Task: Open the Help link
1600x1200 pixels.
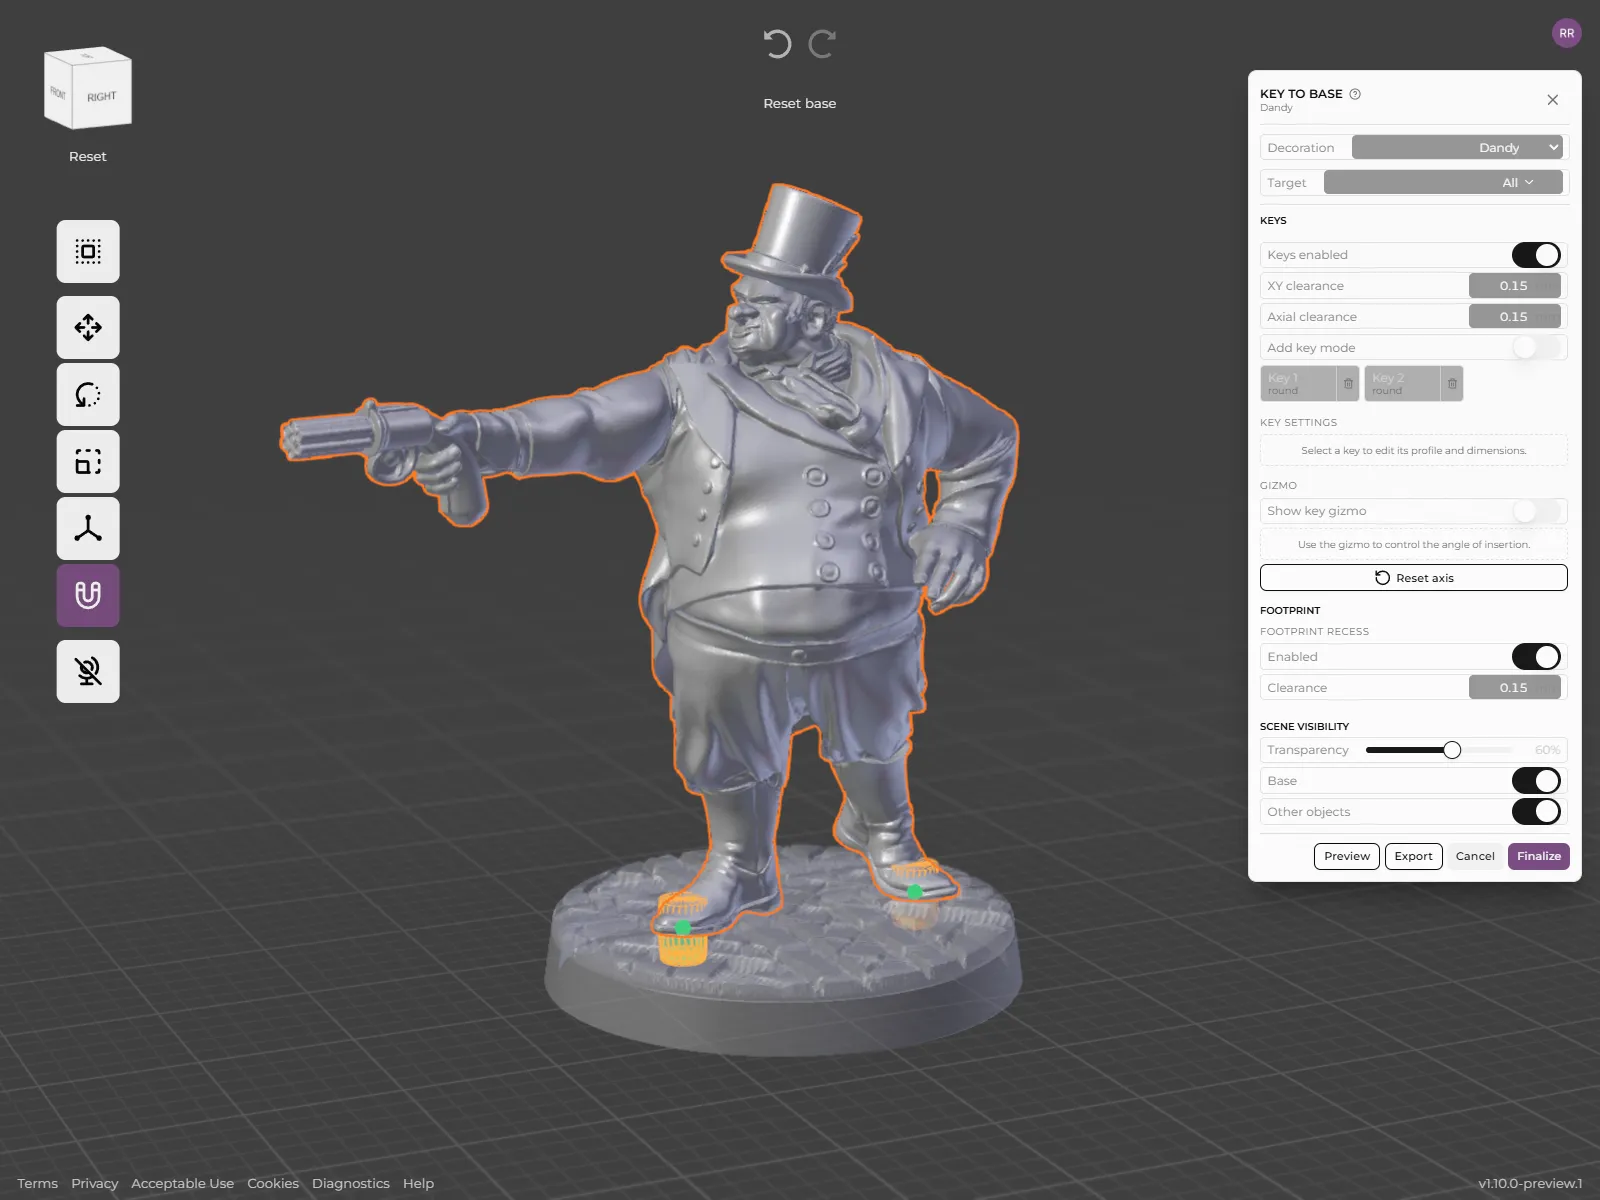Action: 418,1183
